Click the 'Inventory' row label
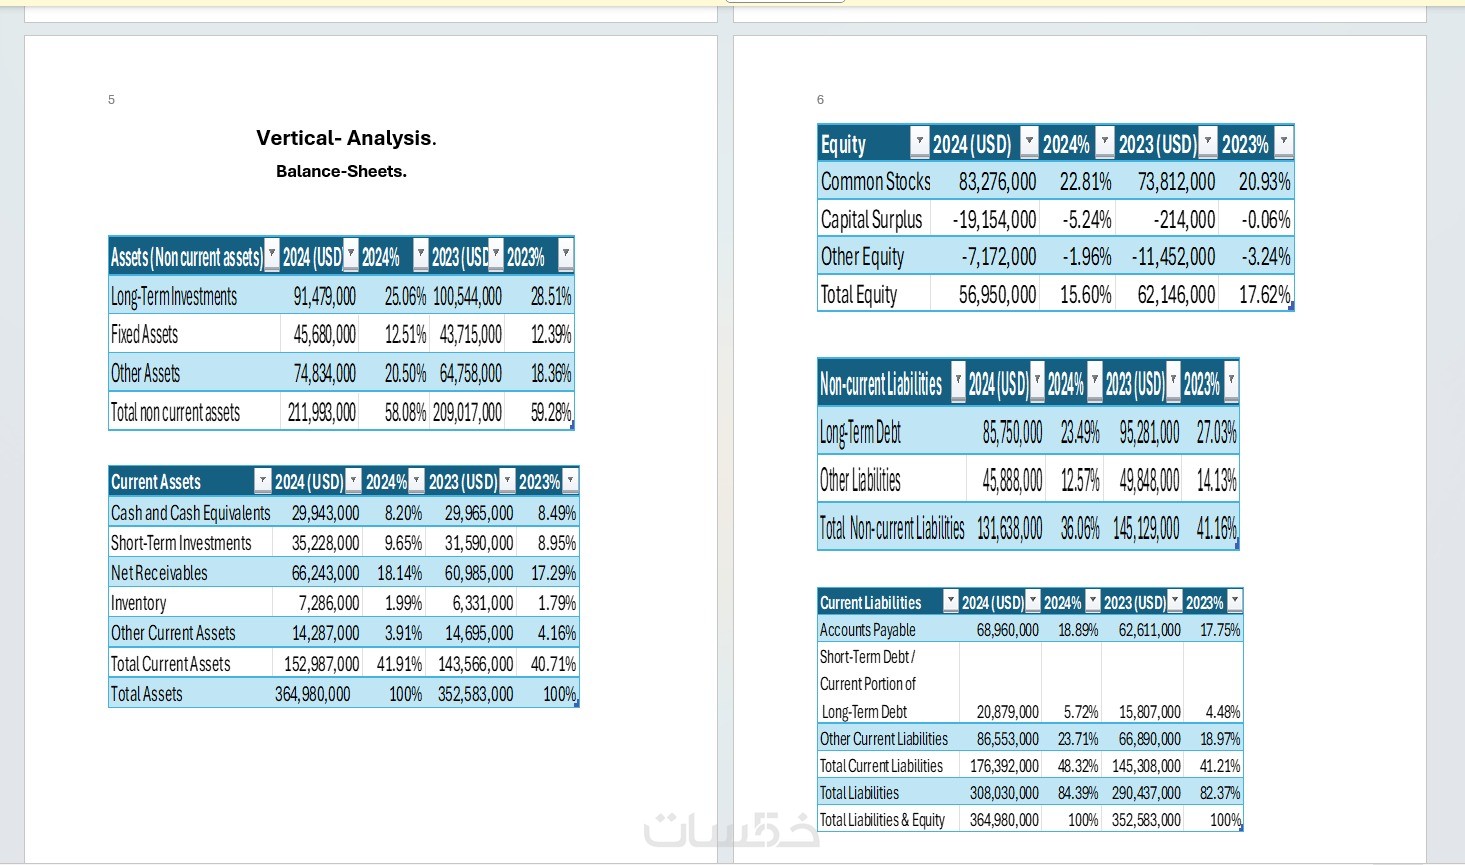Image resolution: width=1465 pixels, height=865 pixels. pyautogui.click(x=138, y=603)
